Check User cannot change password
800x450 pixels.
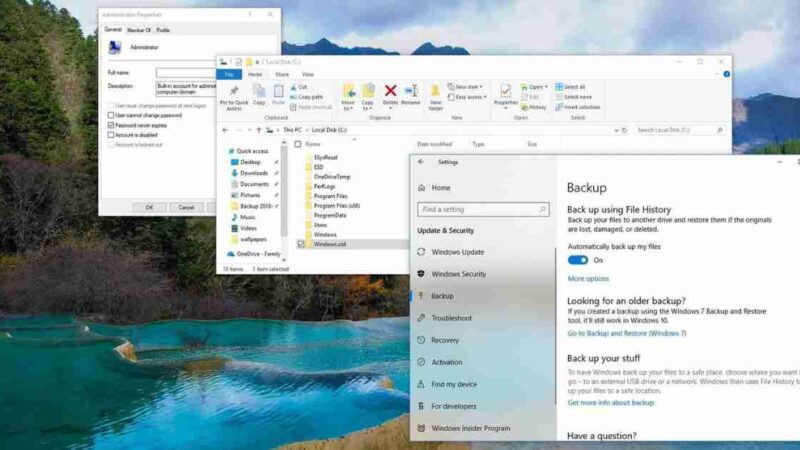click(x=111, y=115)
